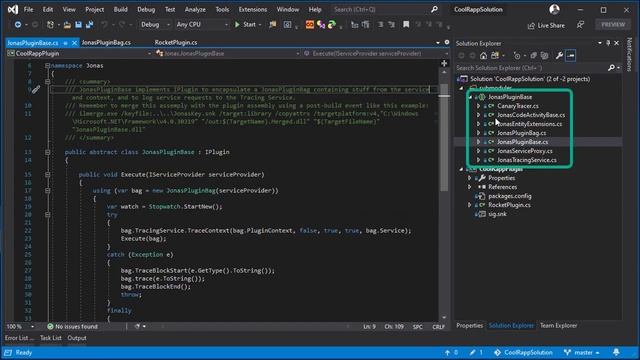This screenshot has height=360, width=640.
Task: Click the search magnifier in title bar
Action: pos(434,9)
